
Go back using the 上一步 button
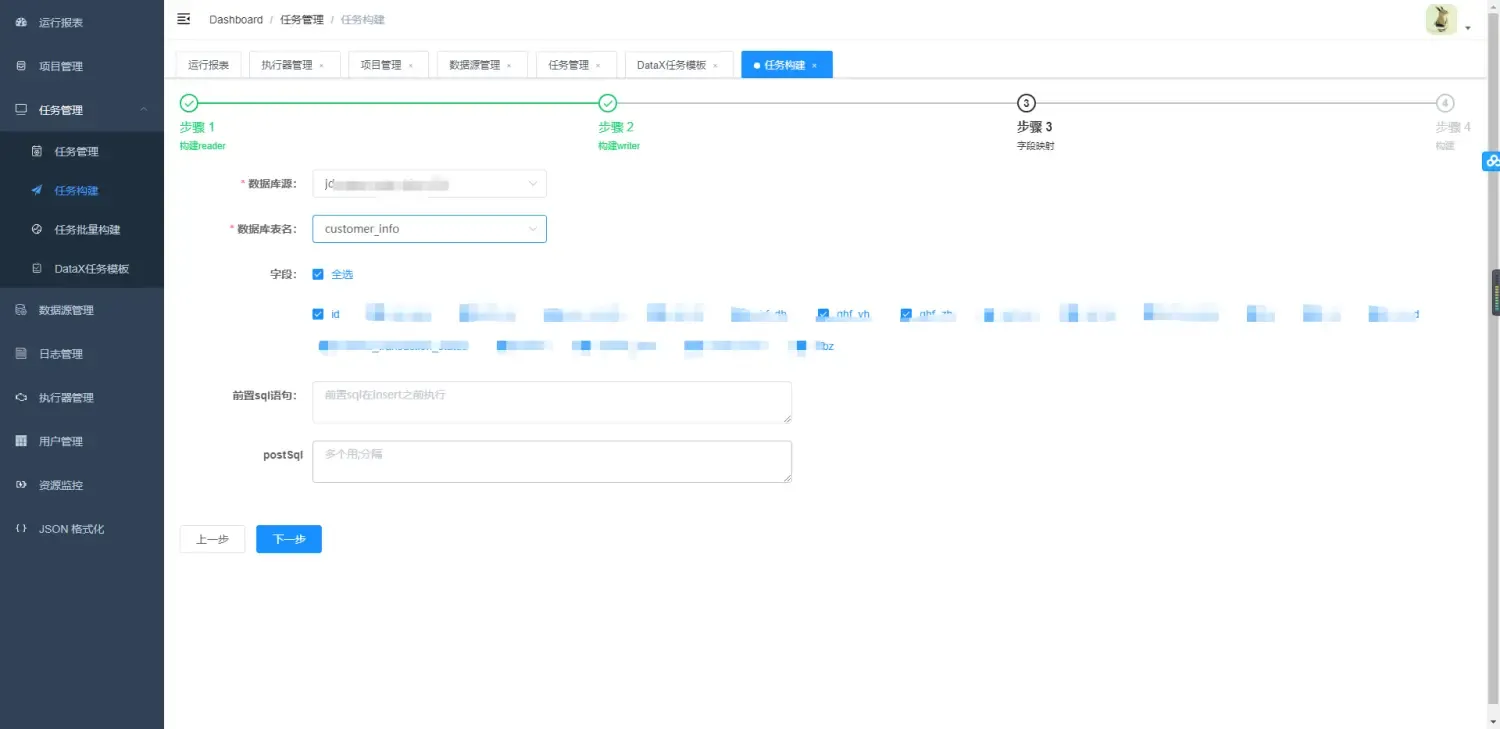coord(211,539)
